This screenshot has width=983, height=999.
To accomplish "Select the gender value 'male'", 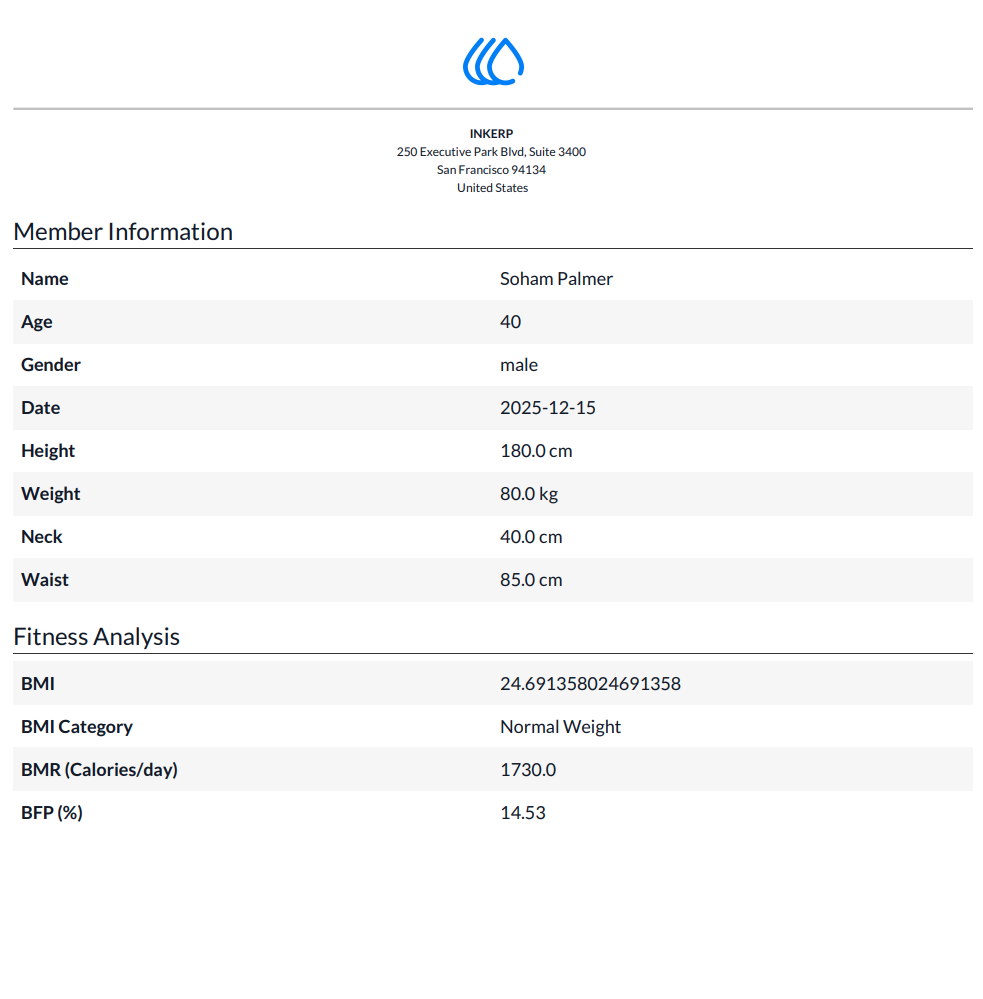I will [519, 364].
